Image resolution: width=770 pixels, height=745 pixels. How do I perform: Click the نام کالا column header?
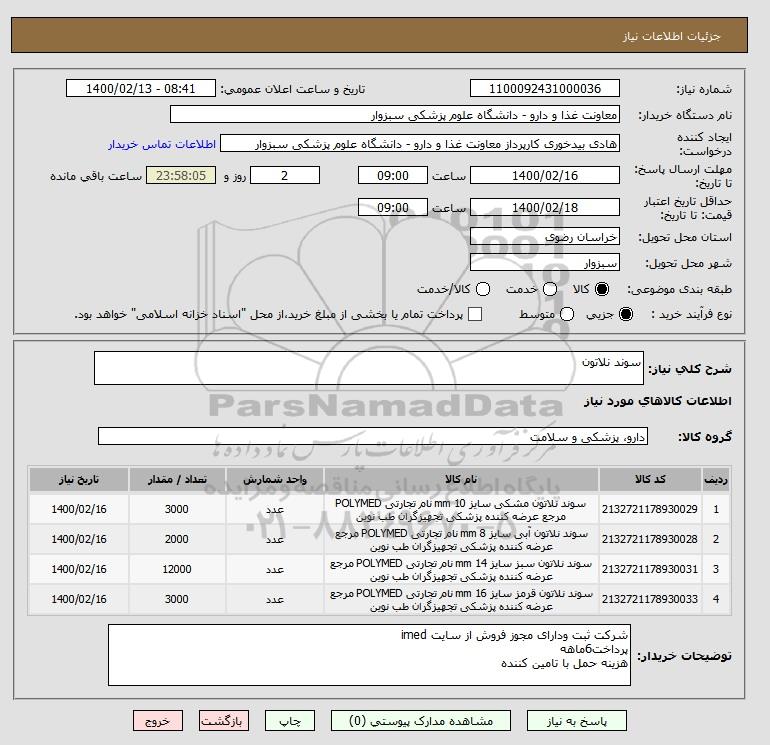461,479
